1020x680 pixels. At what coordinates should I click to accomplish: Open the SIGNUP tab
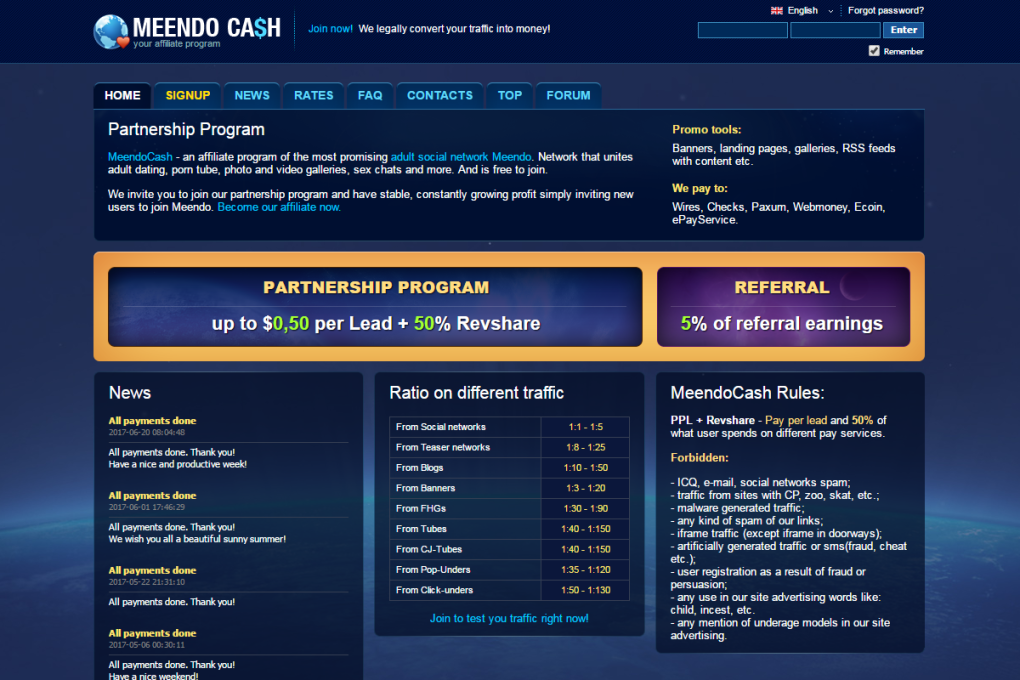click(188, 96)
